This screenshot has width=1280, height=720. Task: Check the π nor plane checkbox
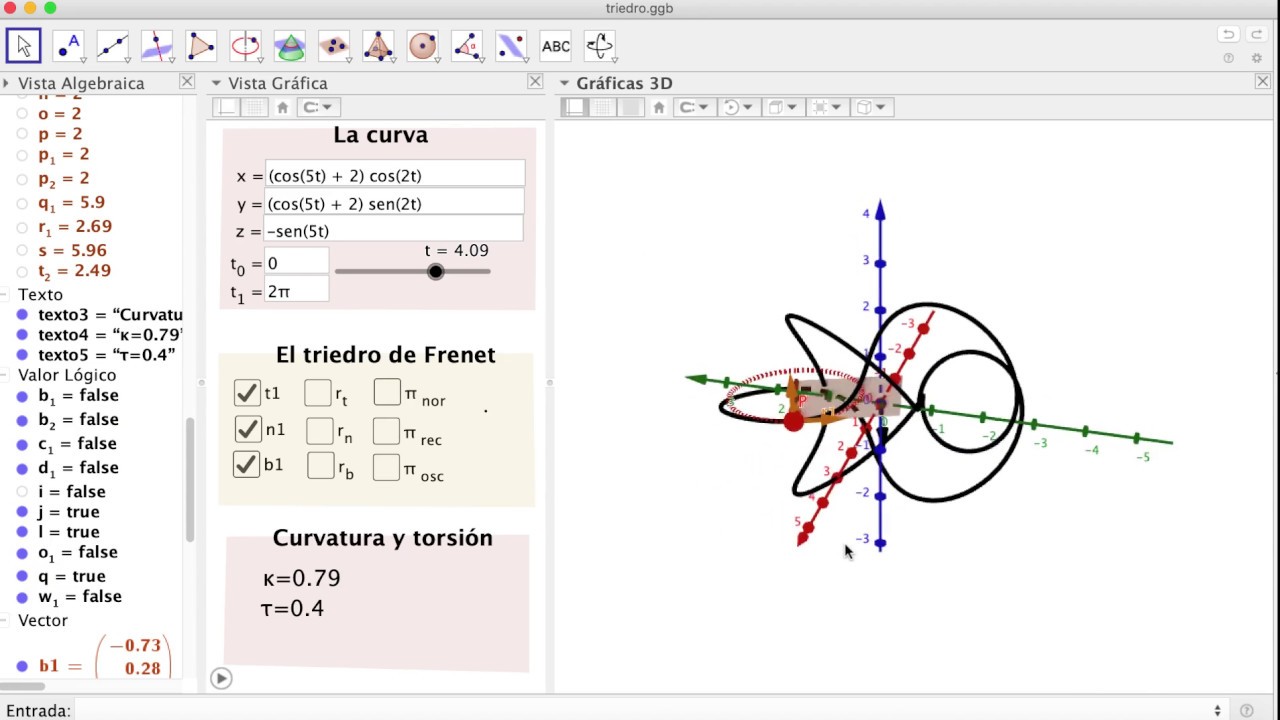click(x=387, y=392)
